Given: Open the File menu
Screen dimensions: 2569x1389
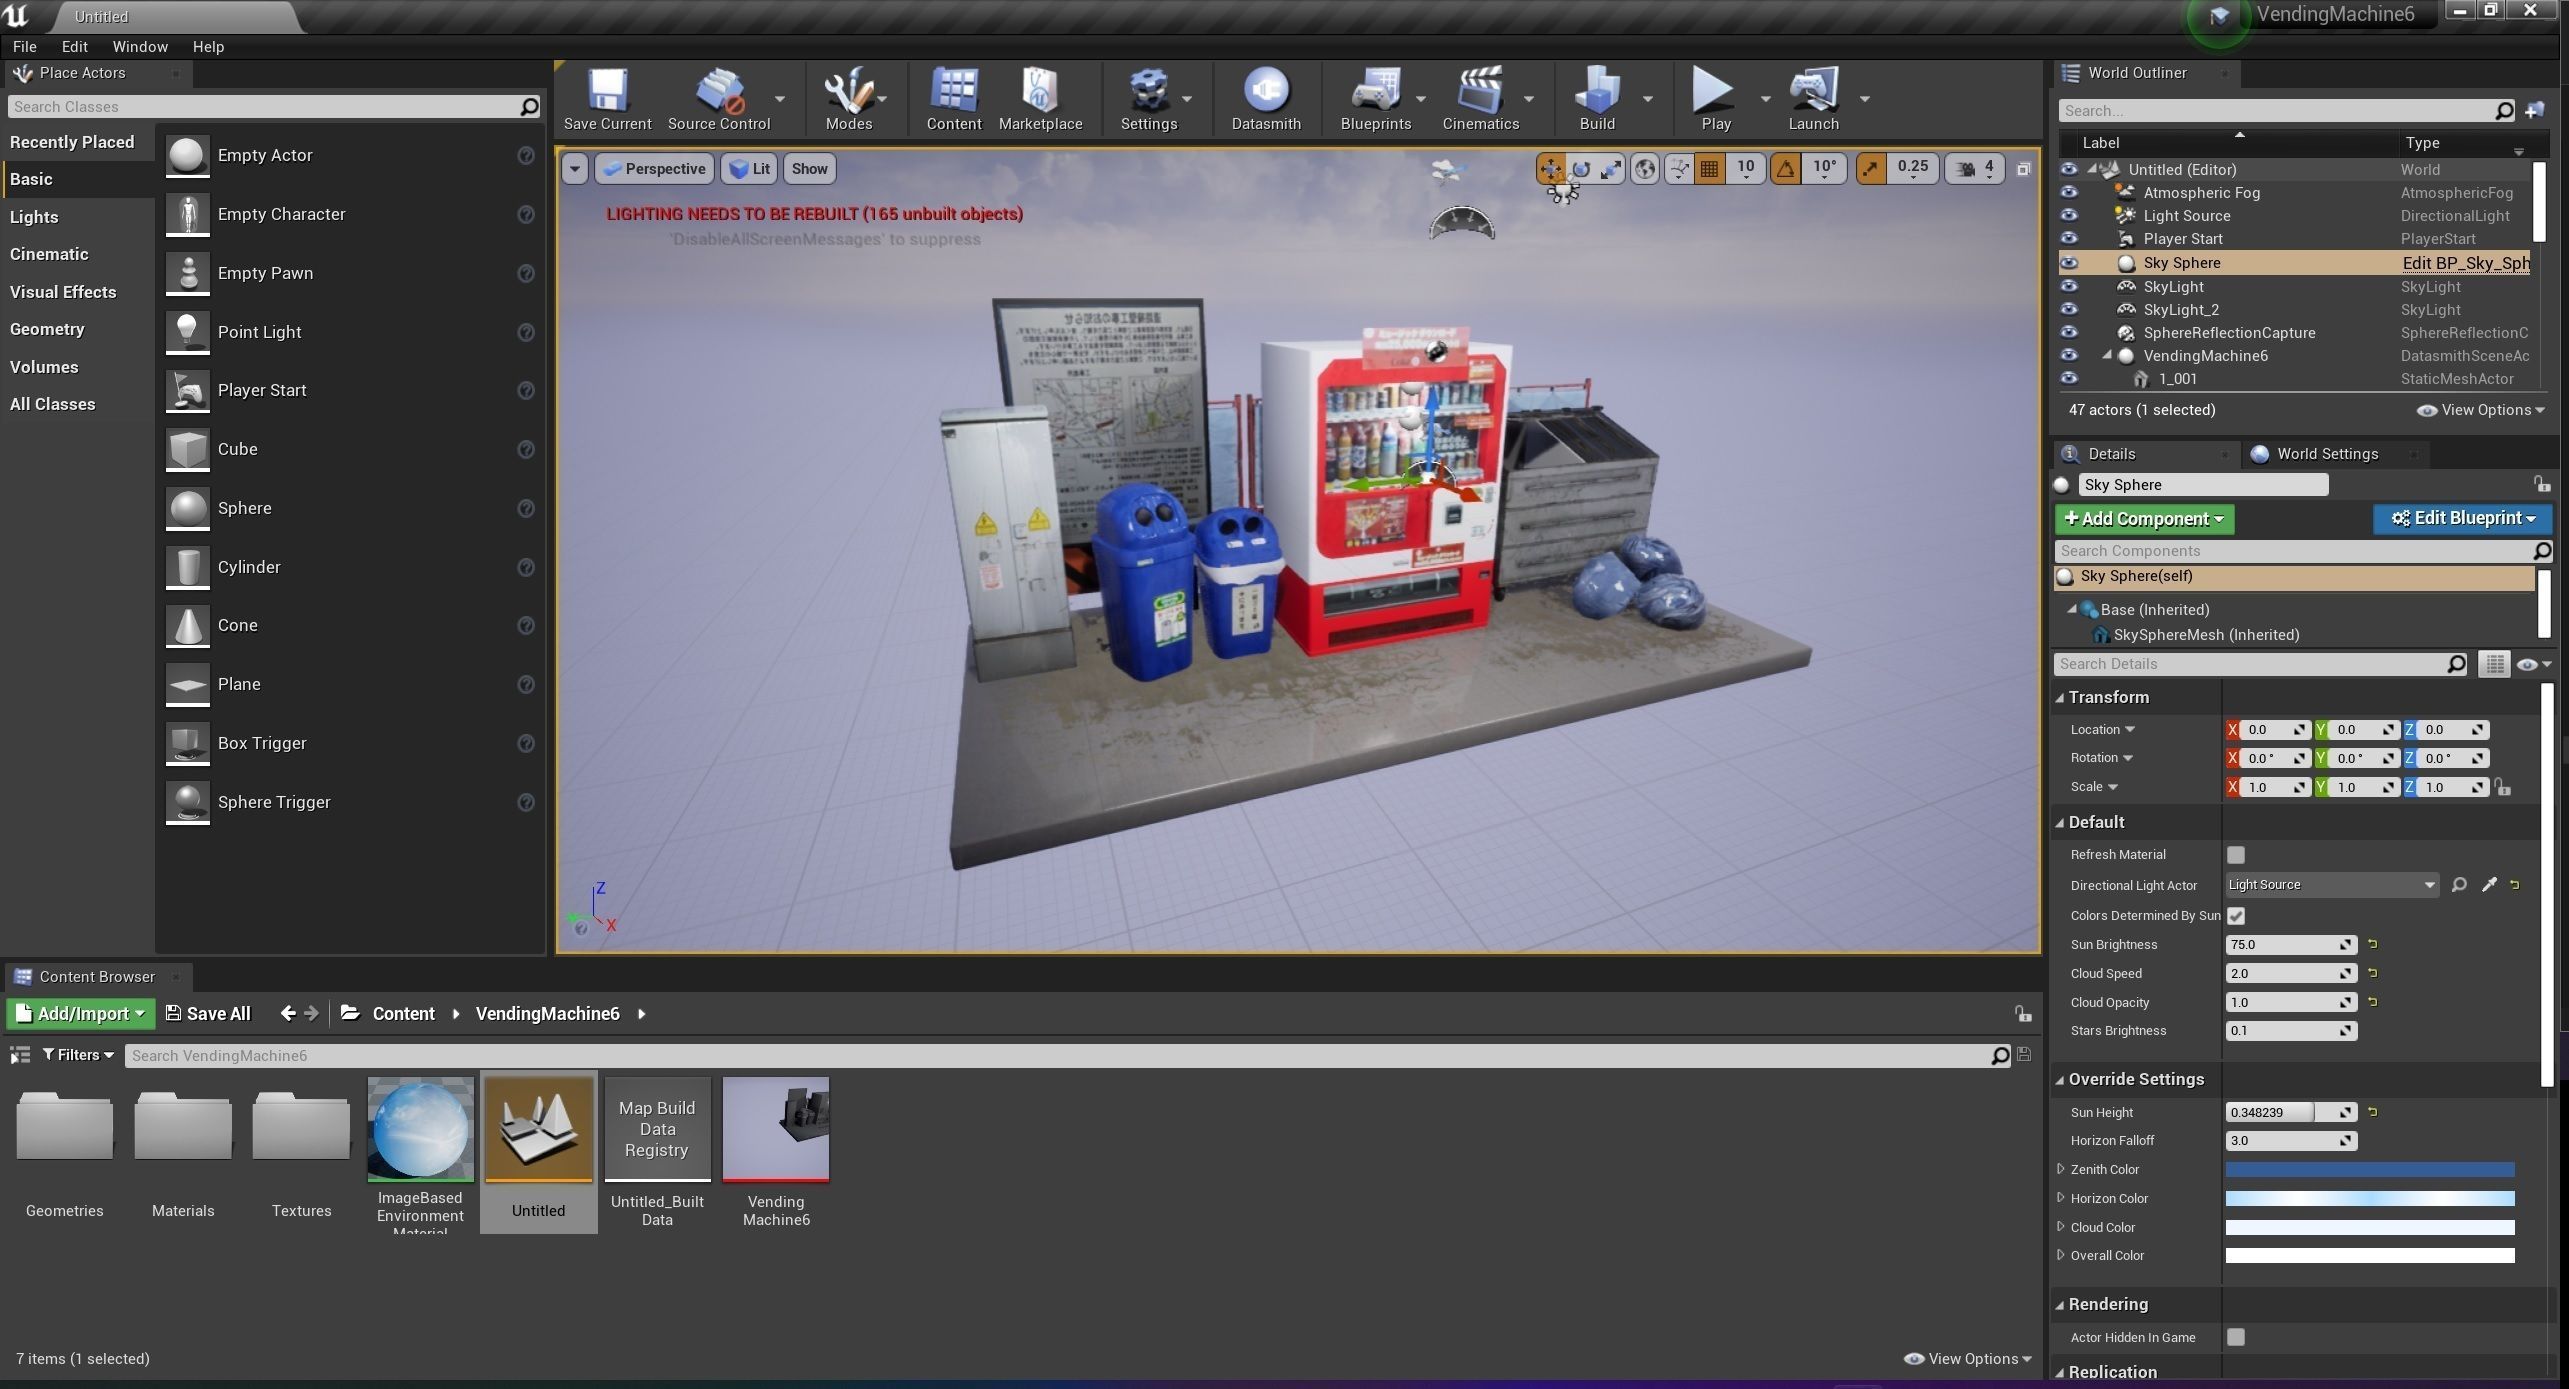Looking at the screenshot, I should (x=24, y=47).
